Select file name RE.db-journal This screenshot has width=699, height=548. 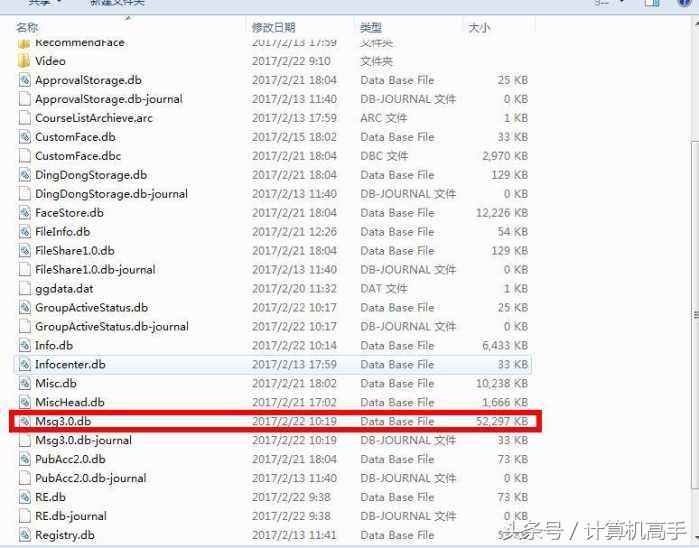point(71,516)
